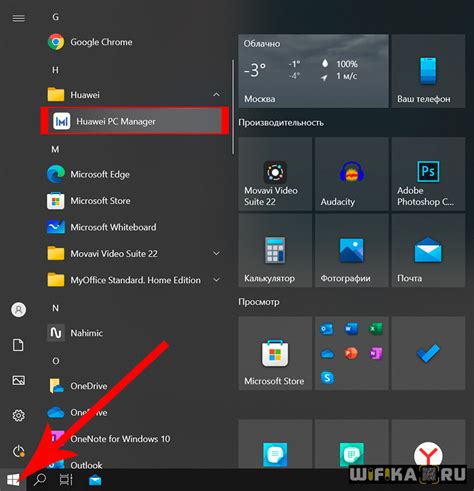The image size is (474, 491).
Task: Open the Почта tile
Action: tap(428, 250)
